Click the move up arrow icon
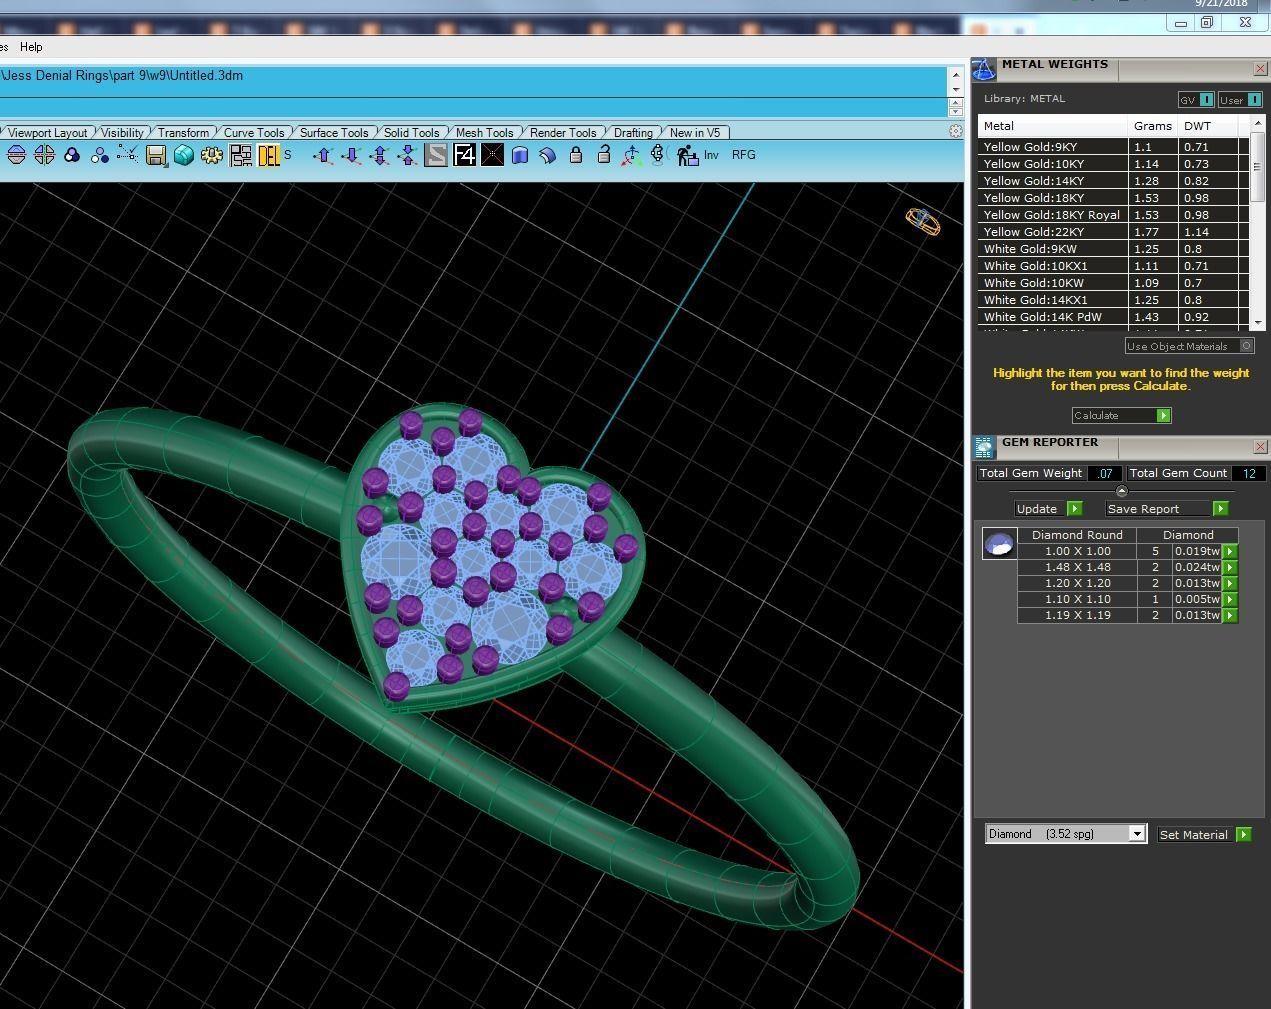The width and height of the screenshot is (1271, 1009). (323, 155)
